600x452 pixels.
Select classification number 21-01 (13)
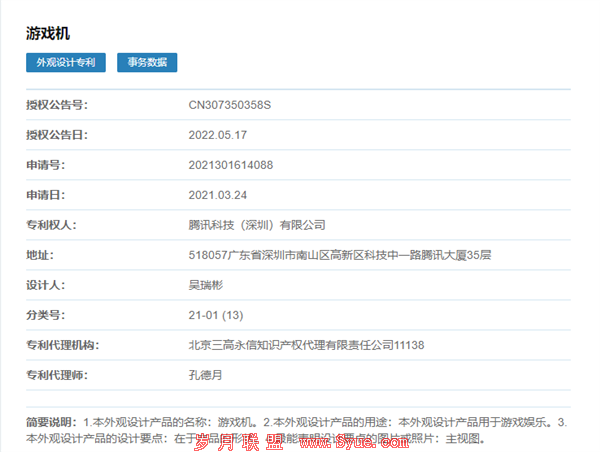(216, 315)
